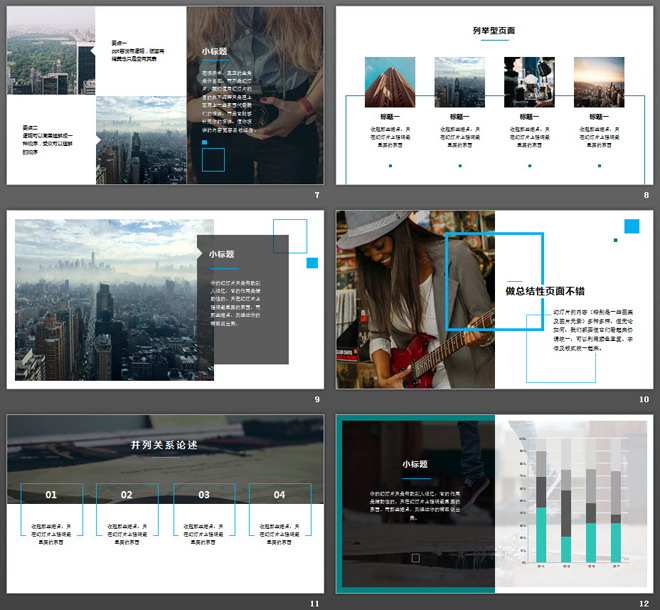Click the slide number 7 label
This screenshot has height=610, width=660.
[317, 195]
